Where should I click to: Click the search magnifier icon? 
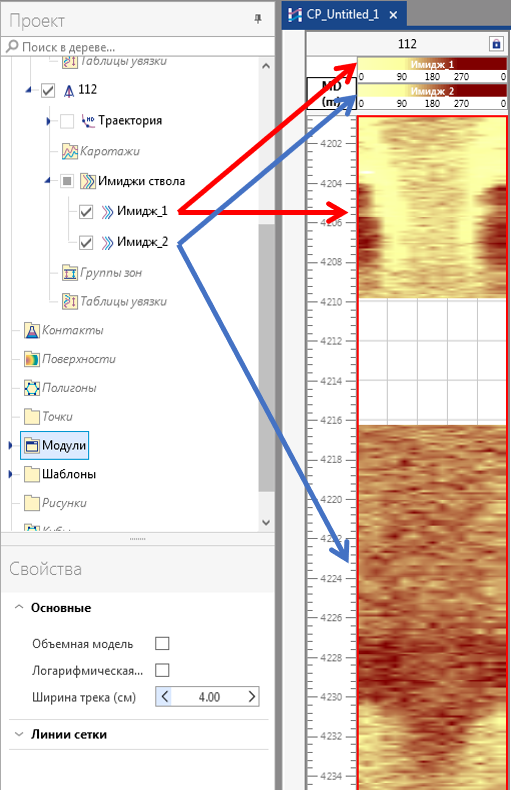(x=12, y=46)
